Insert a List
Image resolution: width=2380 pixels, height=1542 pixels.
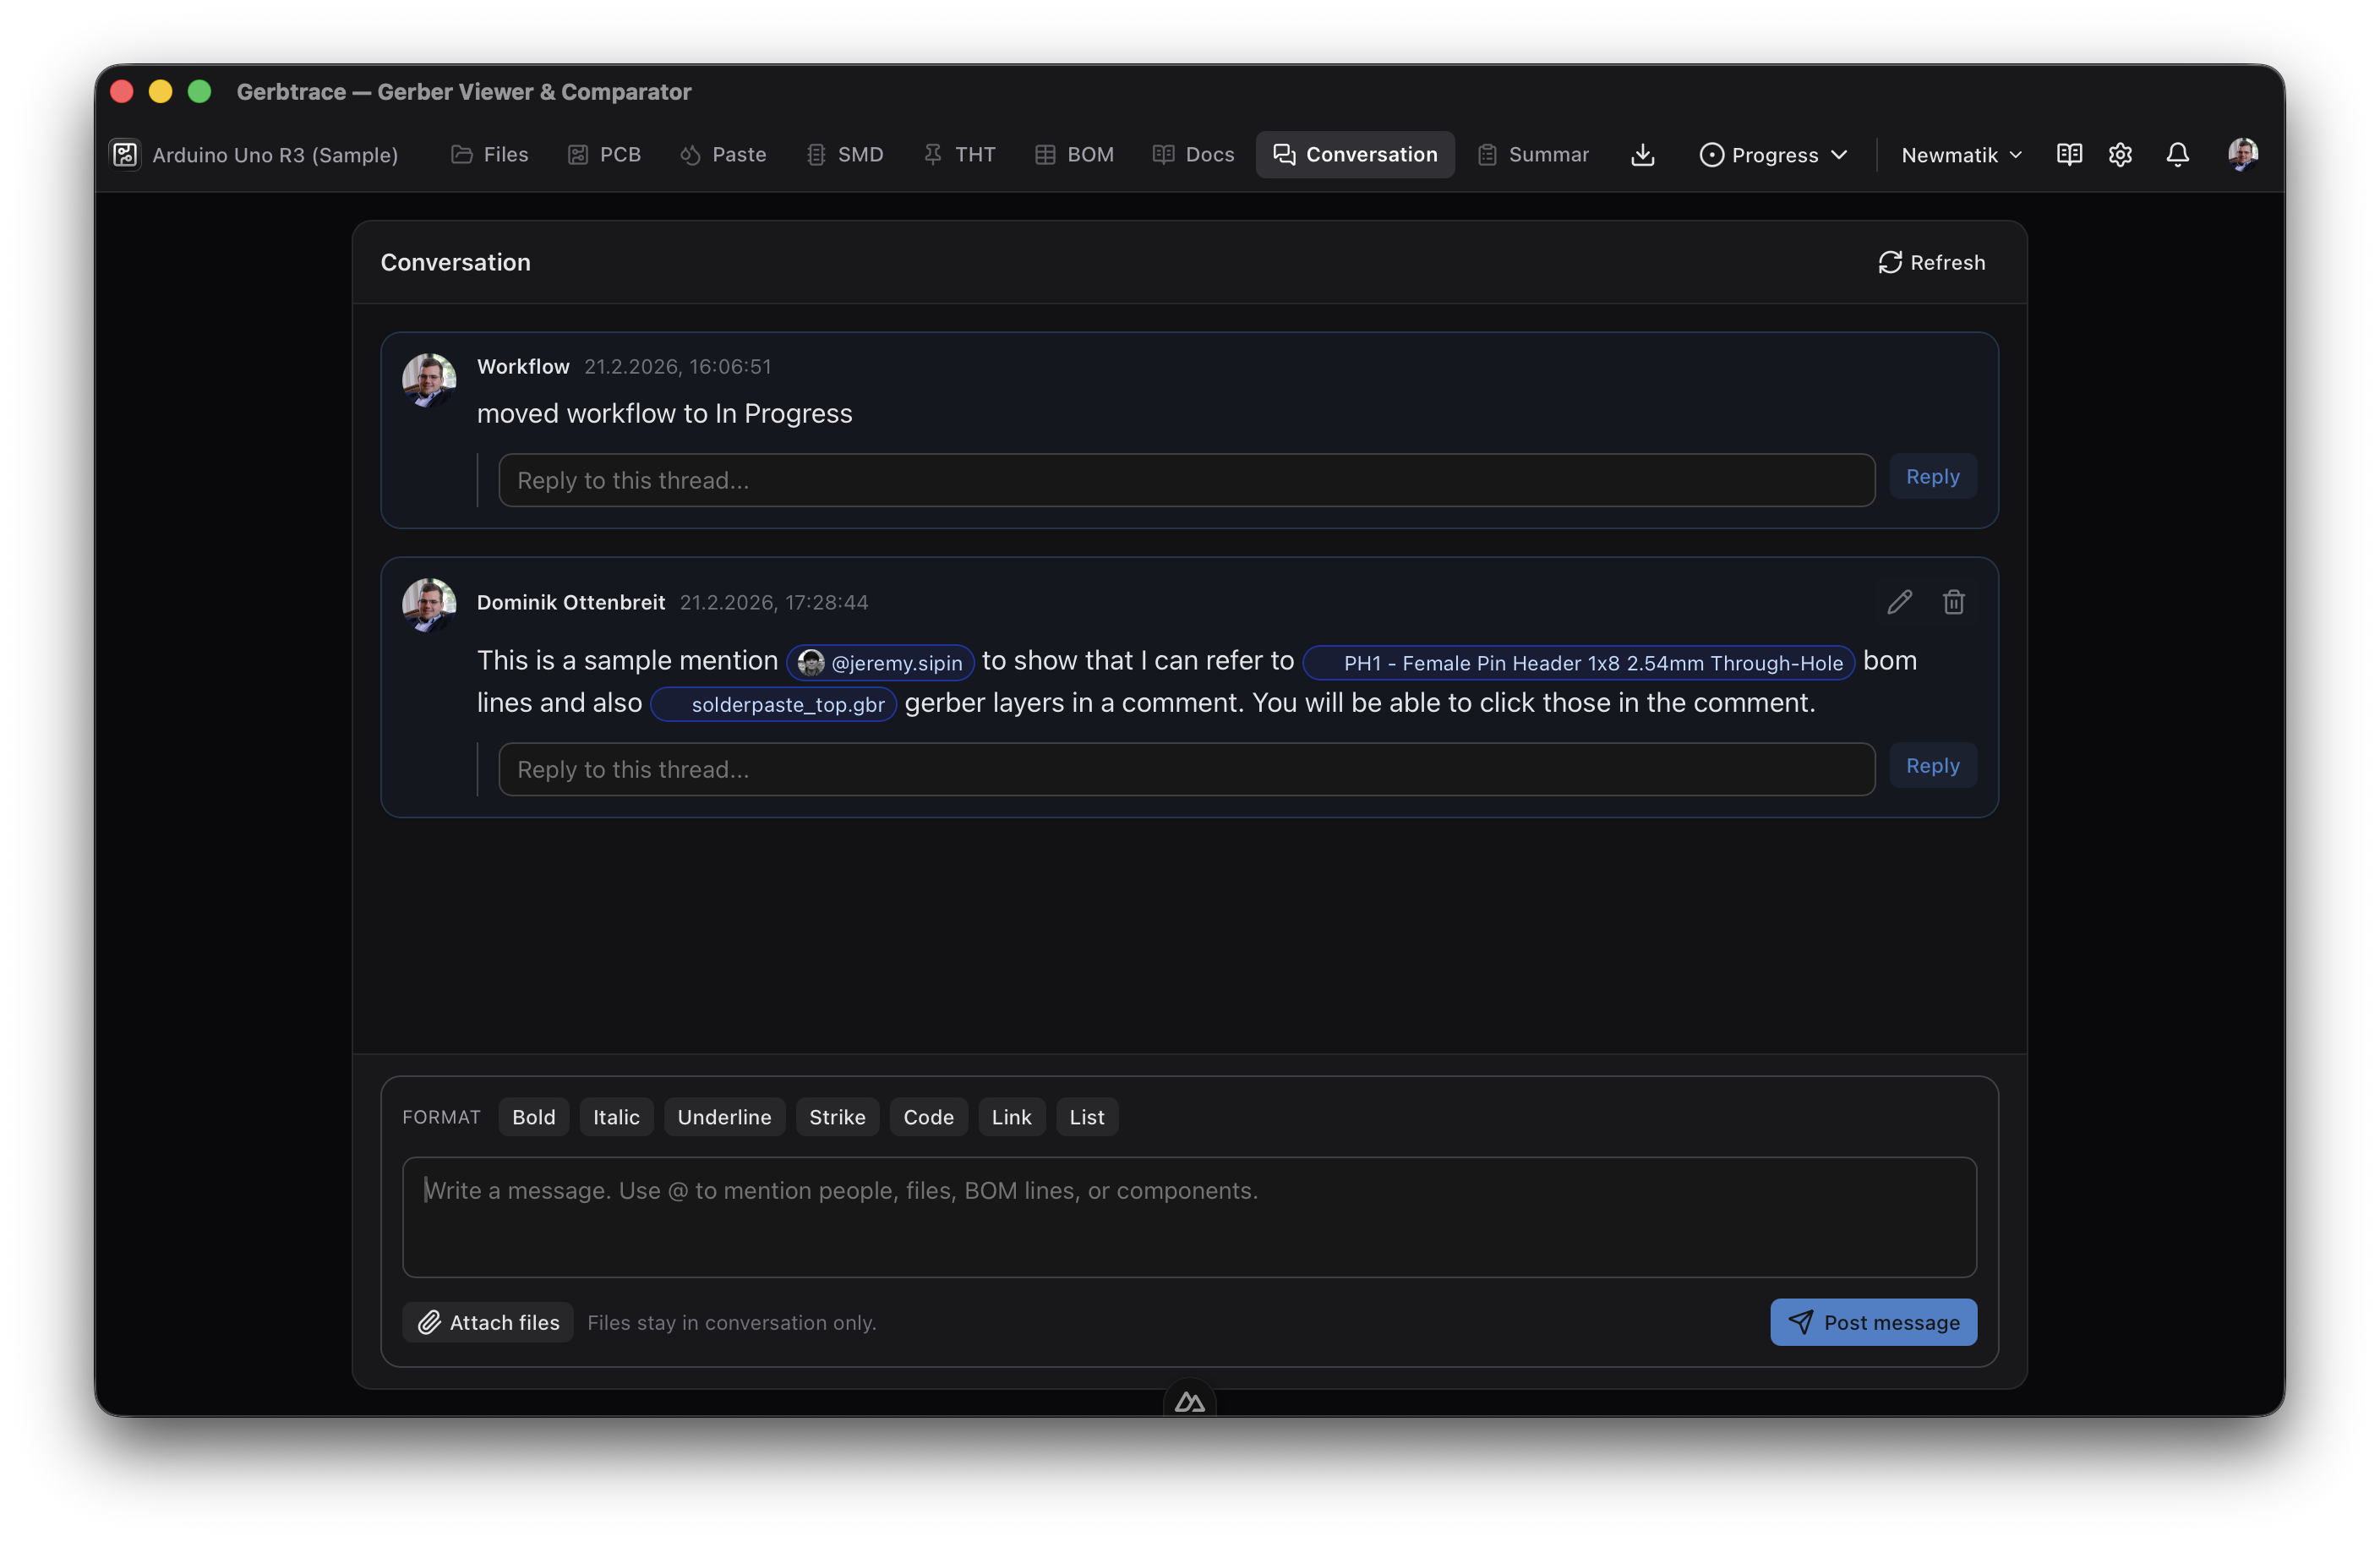coord(1087,1117)
